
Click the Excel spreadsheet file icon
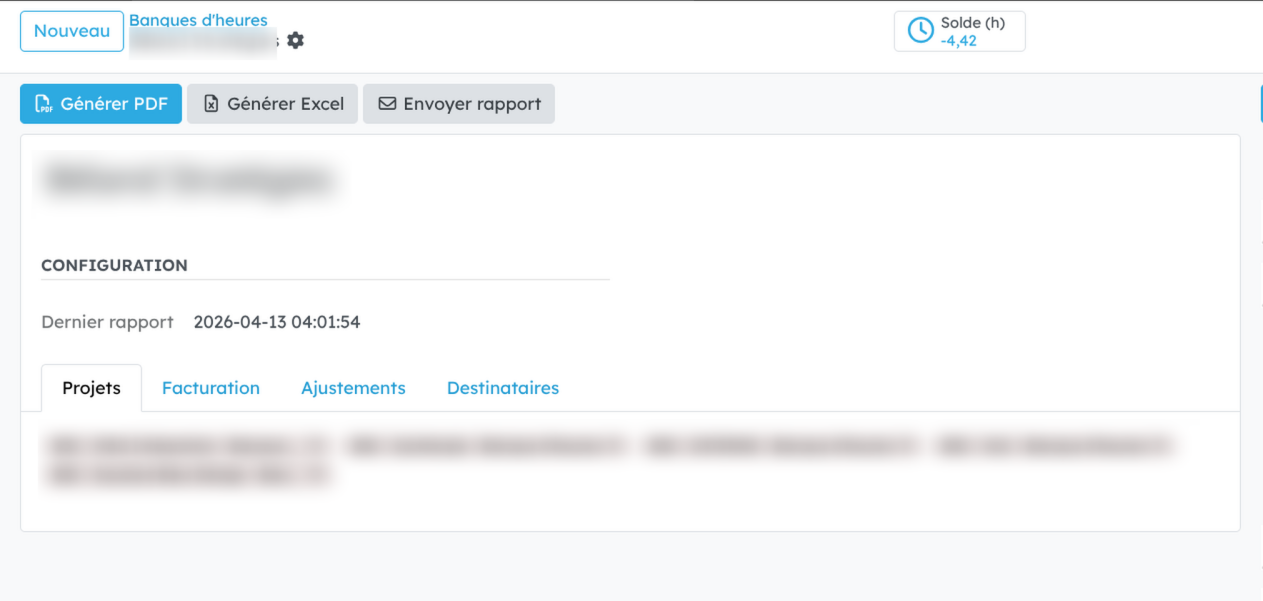211,104
